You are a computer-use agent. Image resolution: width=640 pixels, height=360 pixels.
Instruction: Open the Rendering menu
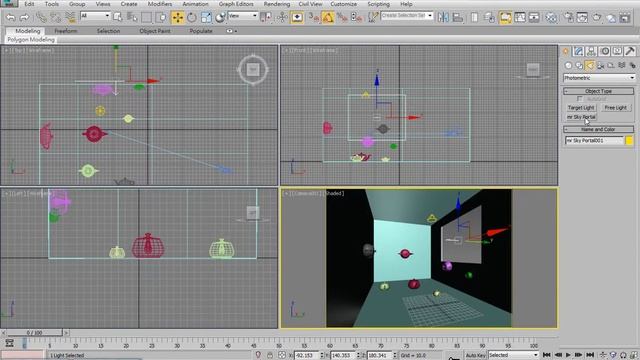tap(277, 4)
